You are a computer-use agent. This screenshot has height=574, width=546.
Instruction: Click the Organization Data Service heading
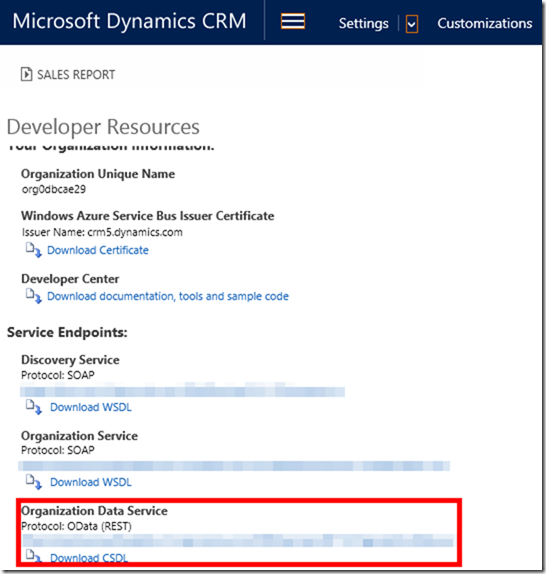(x=94, y=511)
